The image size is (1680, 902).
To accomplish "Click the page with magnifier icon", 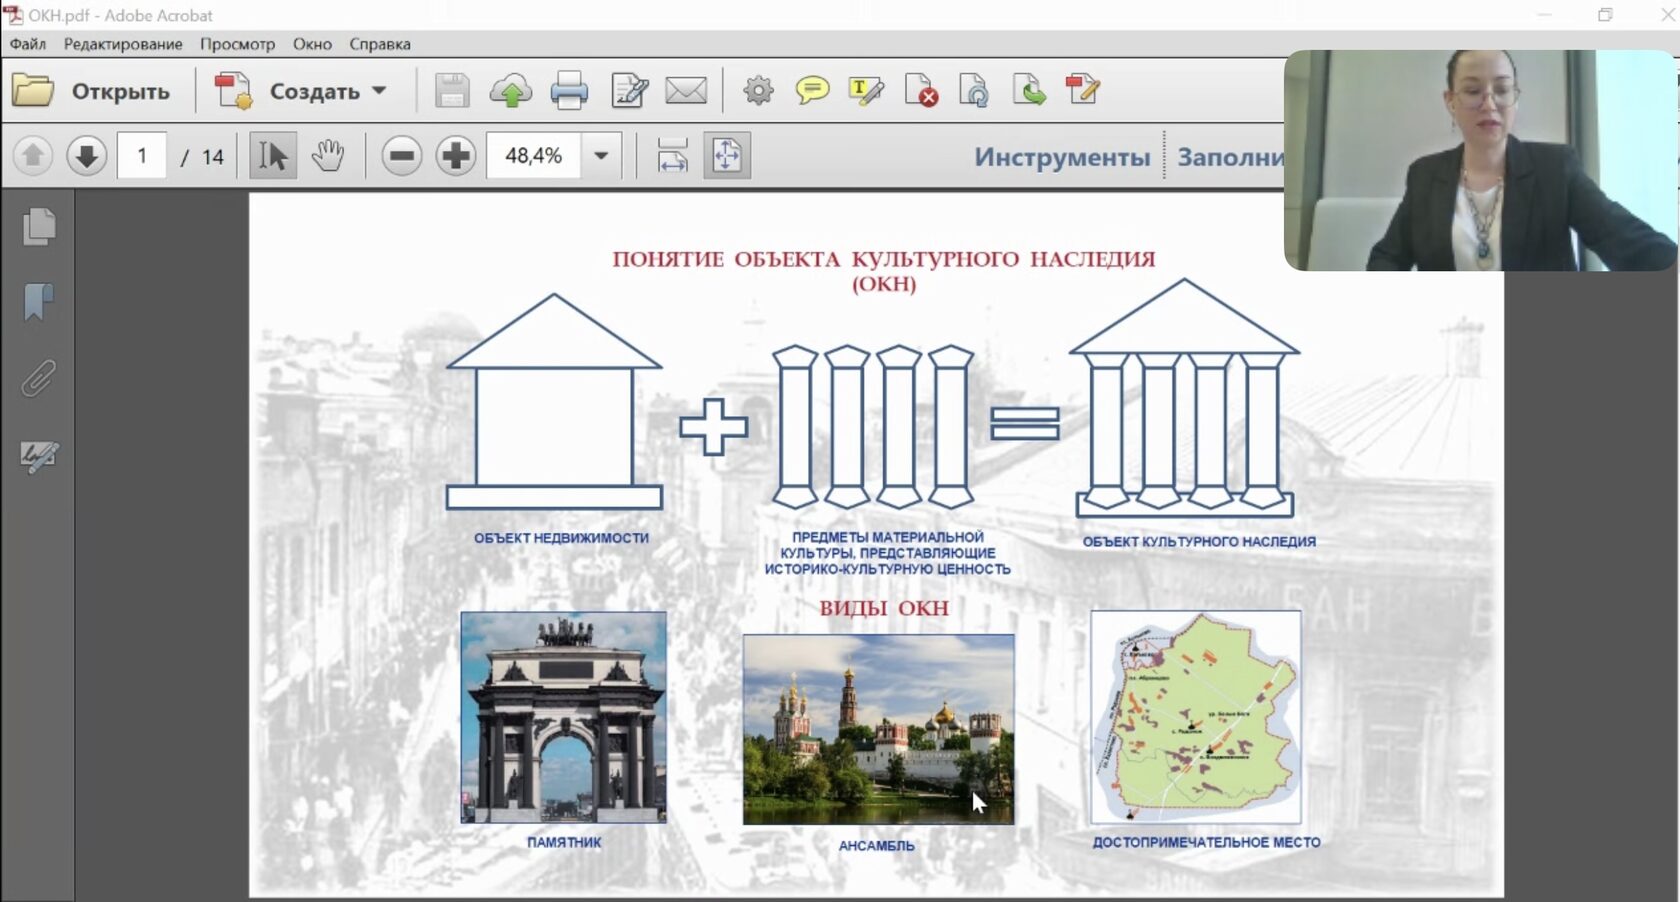I will click(x=974, y=91).
